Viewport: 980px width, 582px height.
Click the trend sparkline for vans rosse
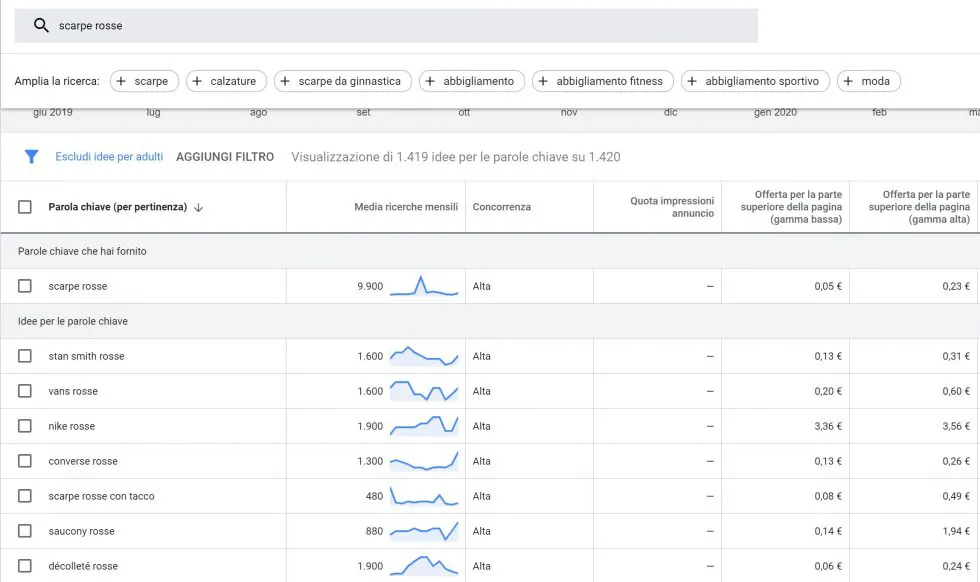tap(424, 391)
